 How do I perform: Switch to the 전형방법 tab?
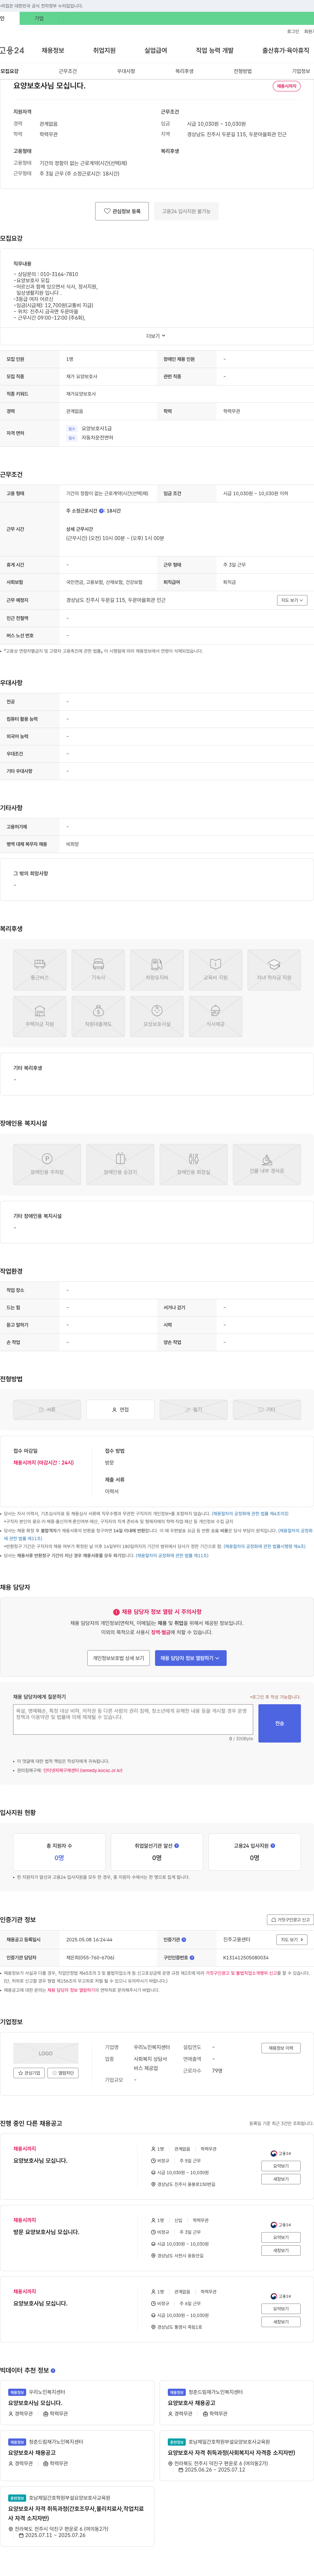click(x=243, y=71)
